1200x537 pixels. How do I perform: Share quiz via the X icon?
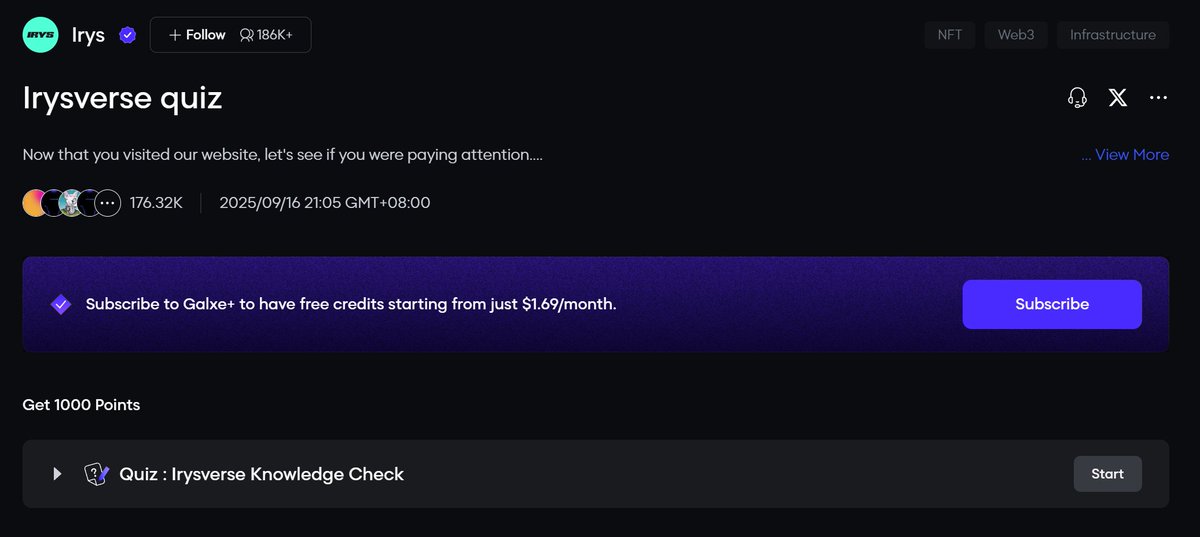tap(1118, 98)
